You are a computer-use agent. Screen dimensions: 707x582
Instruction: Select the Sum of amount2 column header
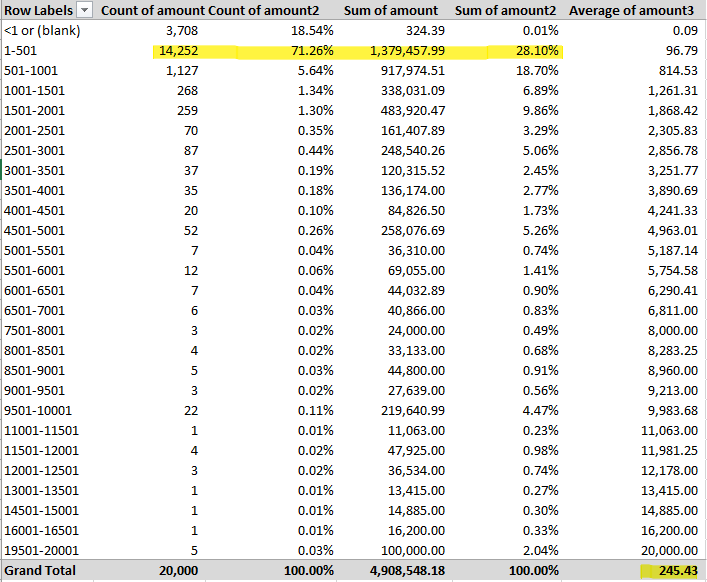tap(505, 10)
